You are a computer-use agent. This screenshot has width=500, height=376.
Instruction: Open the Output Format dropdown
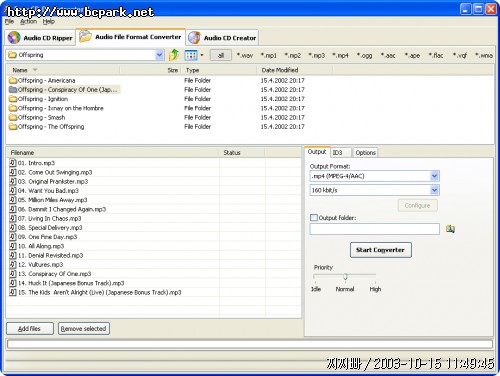tap(434, 176)
